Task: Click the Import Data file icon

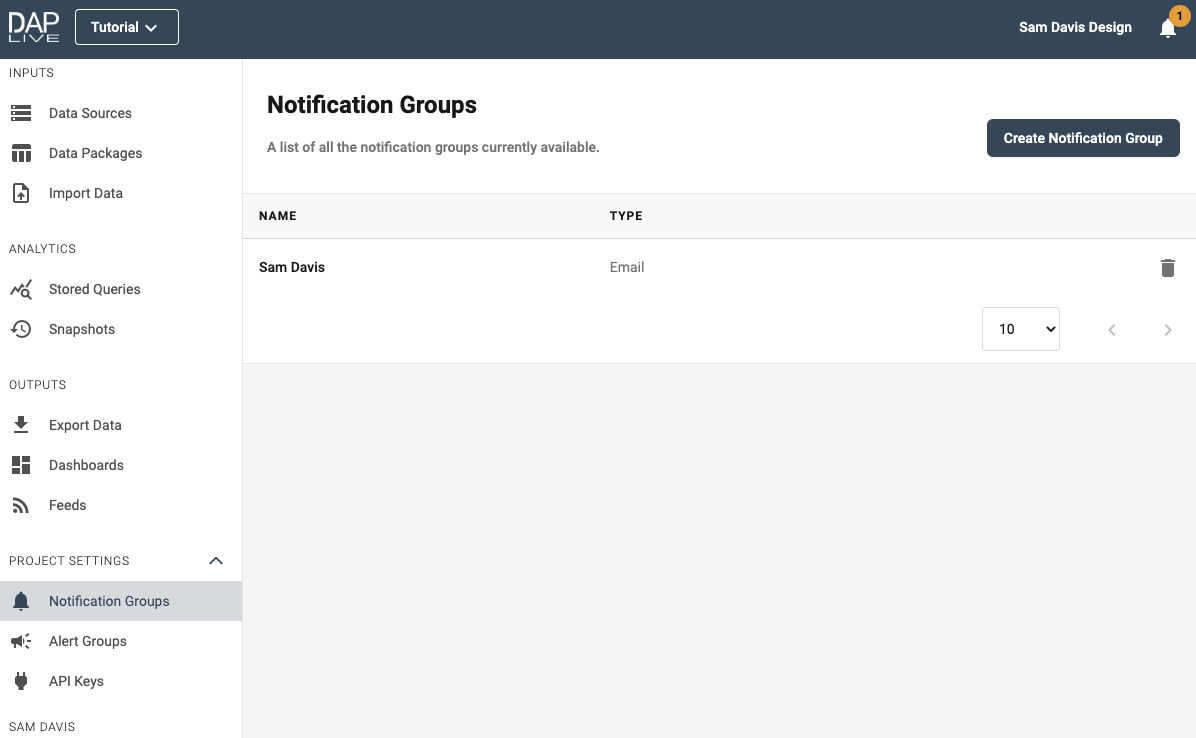Action: tap(21, 193)
